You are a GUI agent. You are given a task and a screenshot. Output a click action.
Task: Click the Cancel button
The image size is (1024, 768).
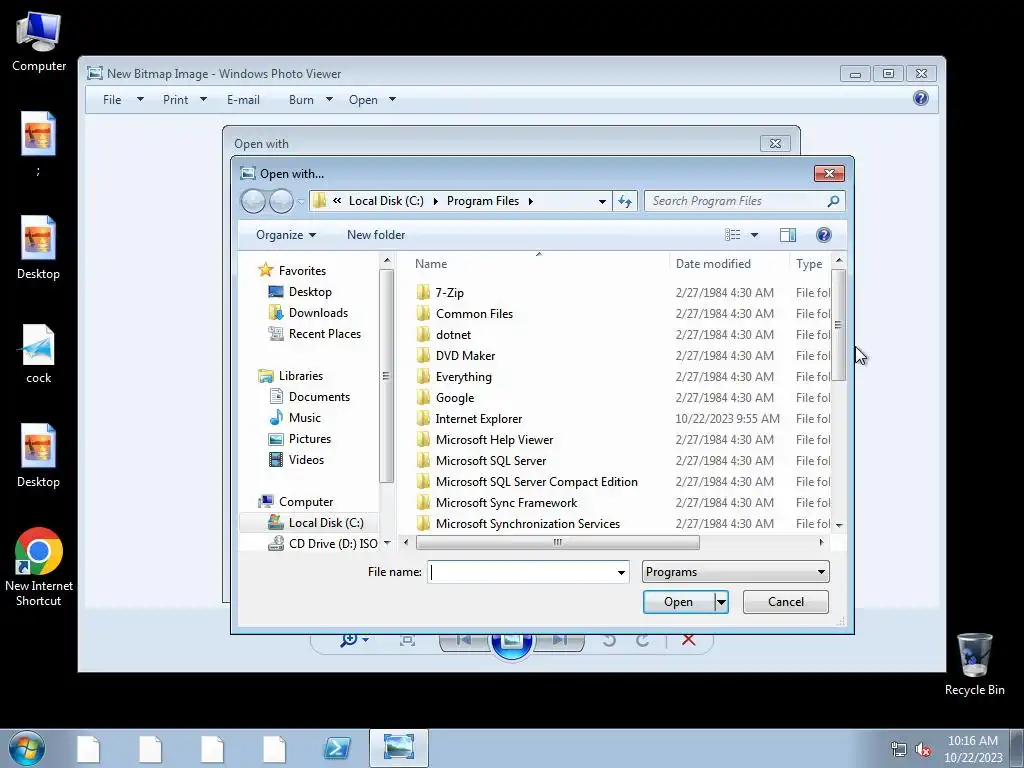click(786, 602)
